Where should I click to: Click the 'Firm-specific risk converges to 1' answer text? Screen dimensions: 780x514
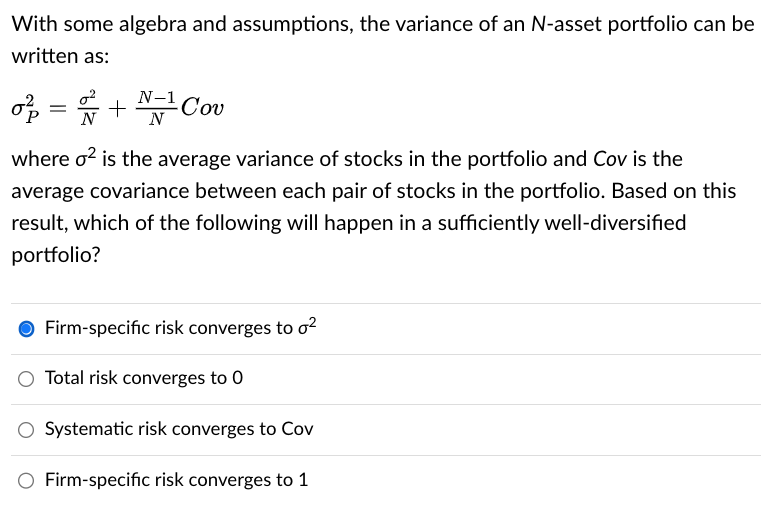(x=177, y=480)
